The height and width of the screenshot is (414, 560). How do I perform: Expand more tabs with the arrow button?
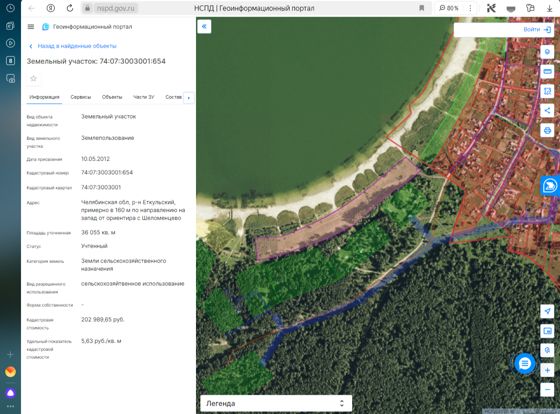[189, 98]
